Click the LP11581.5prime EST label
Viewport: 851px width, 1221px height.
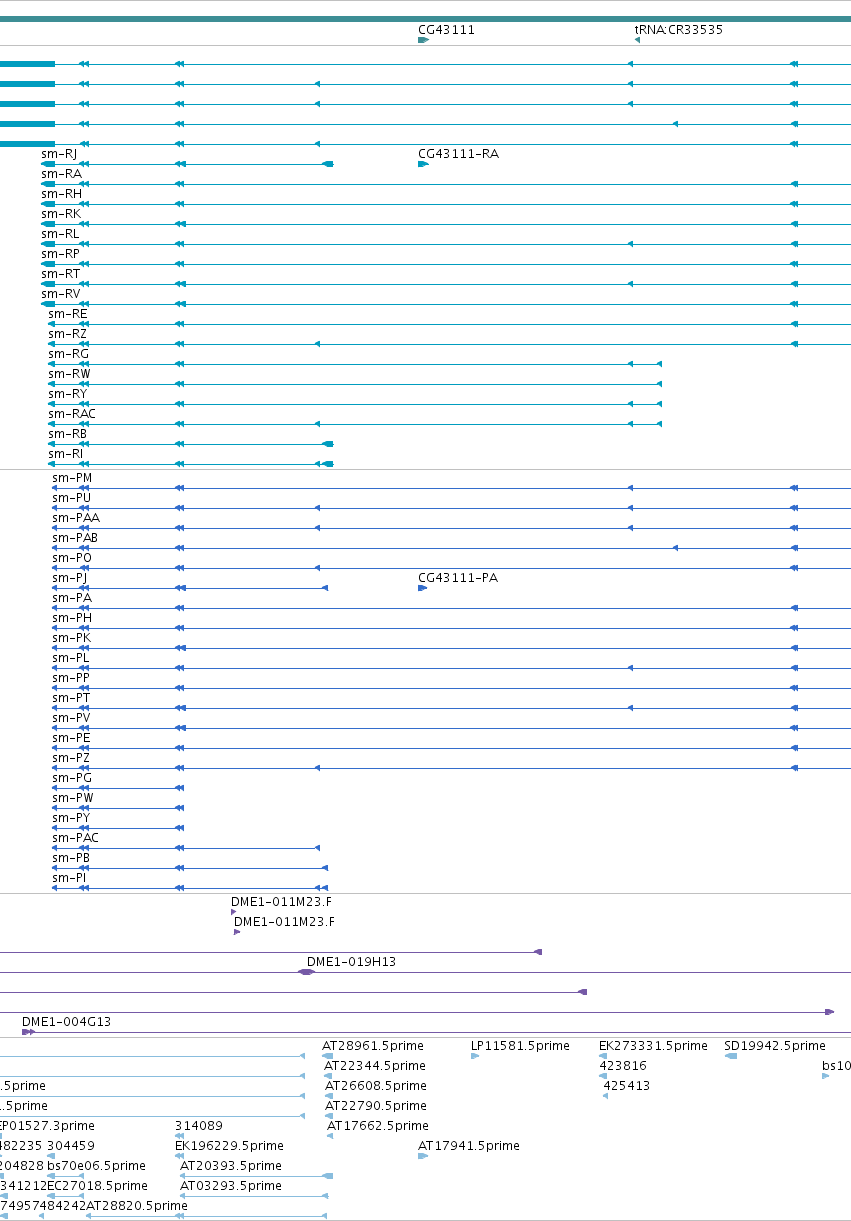tap(520, 1046)
